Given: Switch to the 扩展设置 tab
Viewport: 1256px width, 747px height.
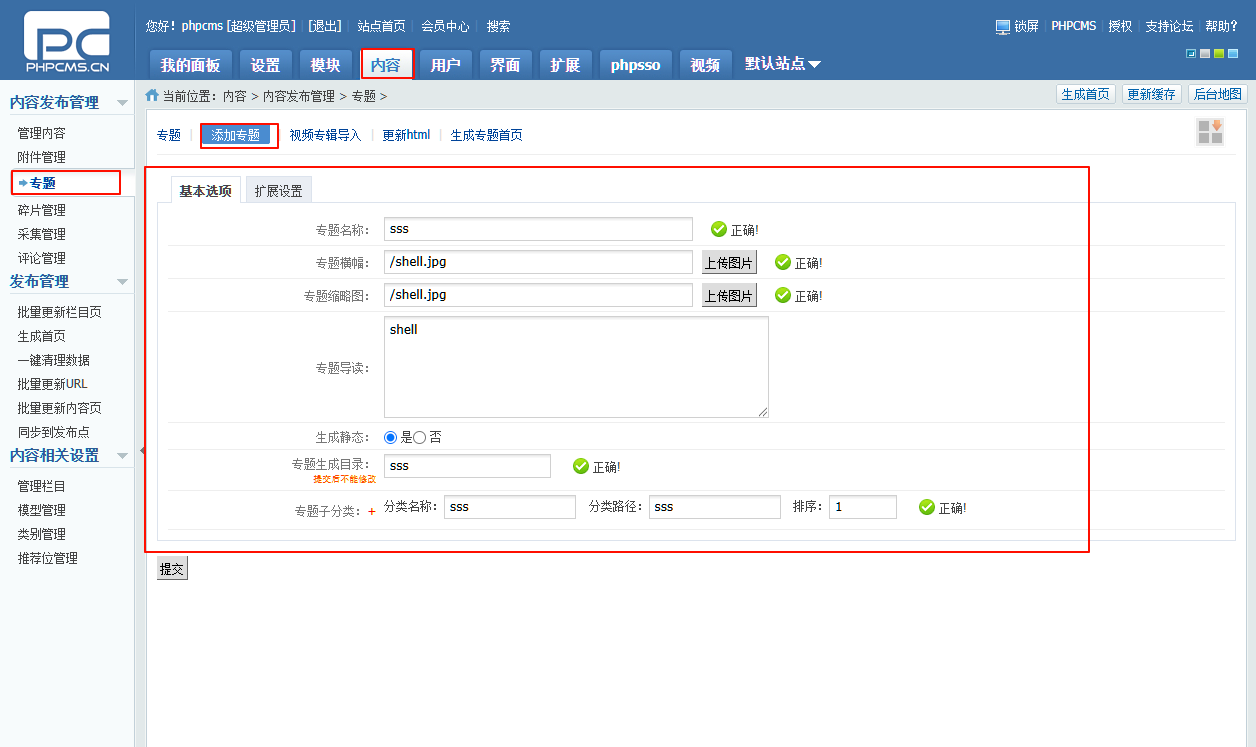Looking at the screenshot, I should click(x=278, y=190).
